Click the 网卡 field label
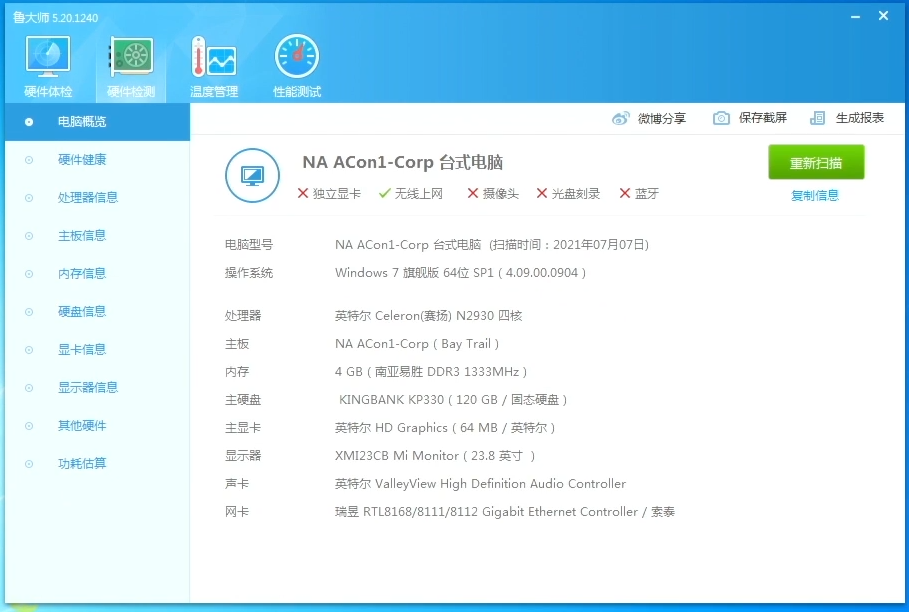Viewport: 909px width, 612px height. 237,512
